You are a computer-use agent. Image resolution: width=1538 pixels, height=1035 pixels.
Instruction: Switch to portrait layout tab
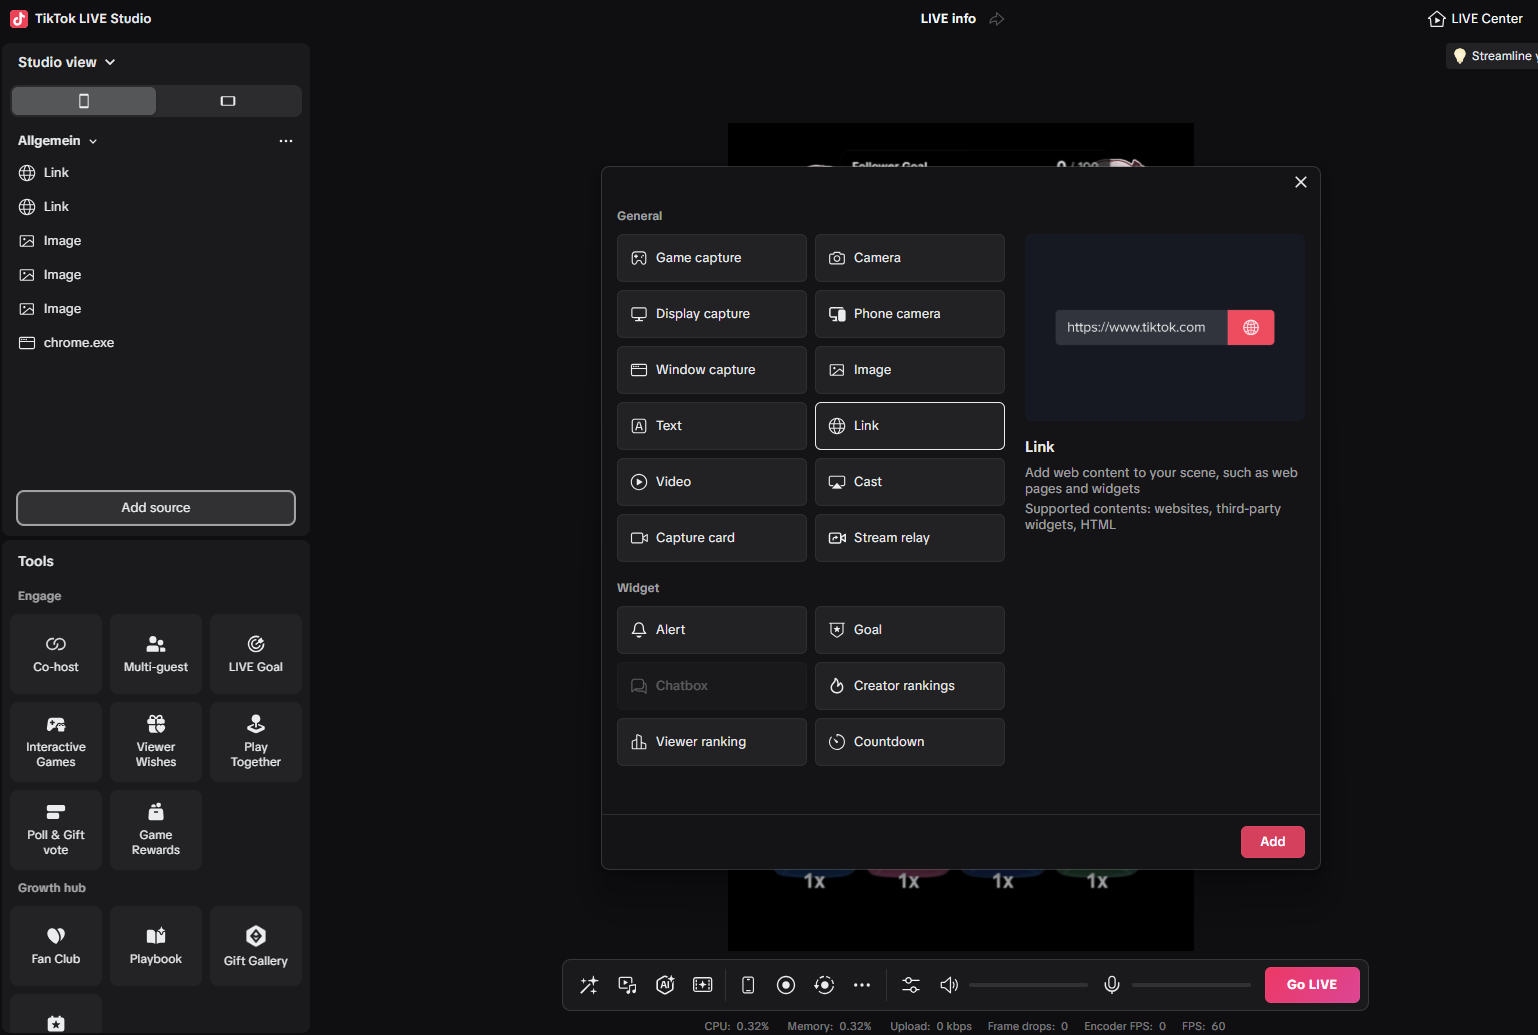[x=84, y=101]
